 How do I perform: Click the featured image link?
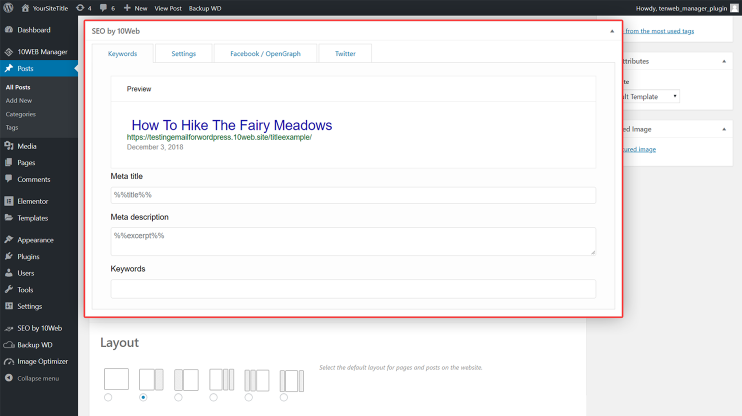tap(639, 149)
